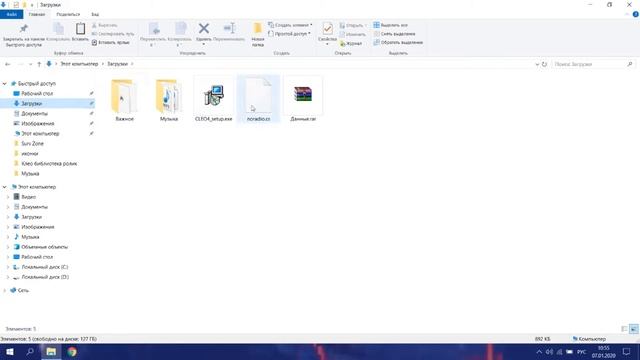Open the Открыть (Open) ribbon dropdown
Image resolution: width=640 pixels, height=360 pixels.
pos(353,25)
